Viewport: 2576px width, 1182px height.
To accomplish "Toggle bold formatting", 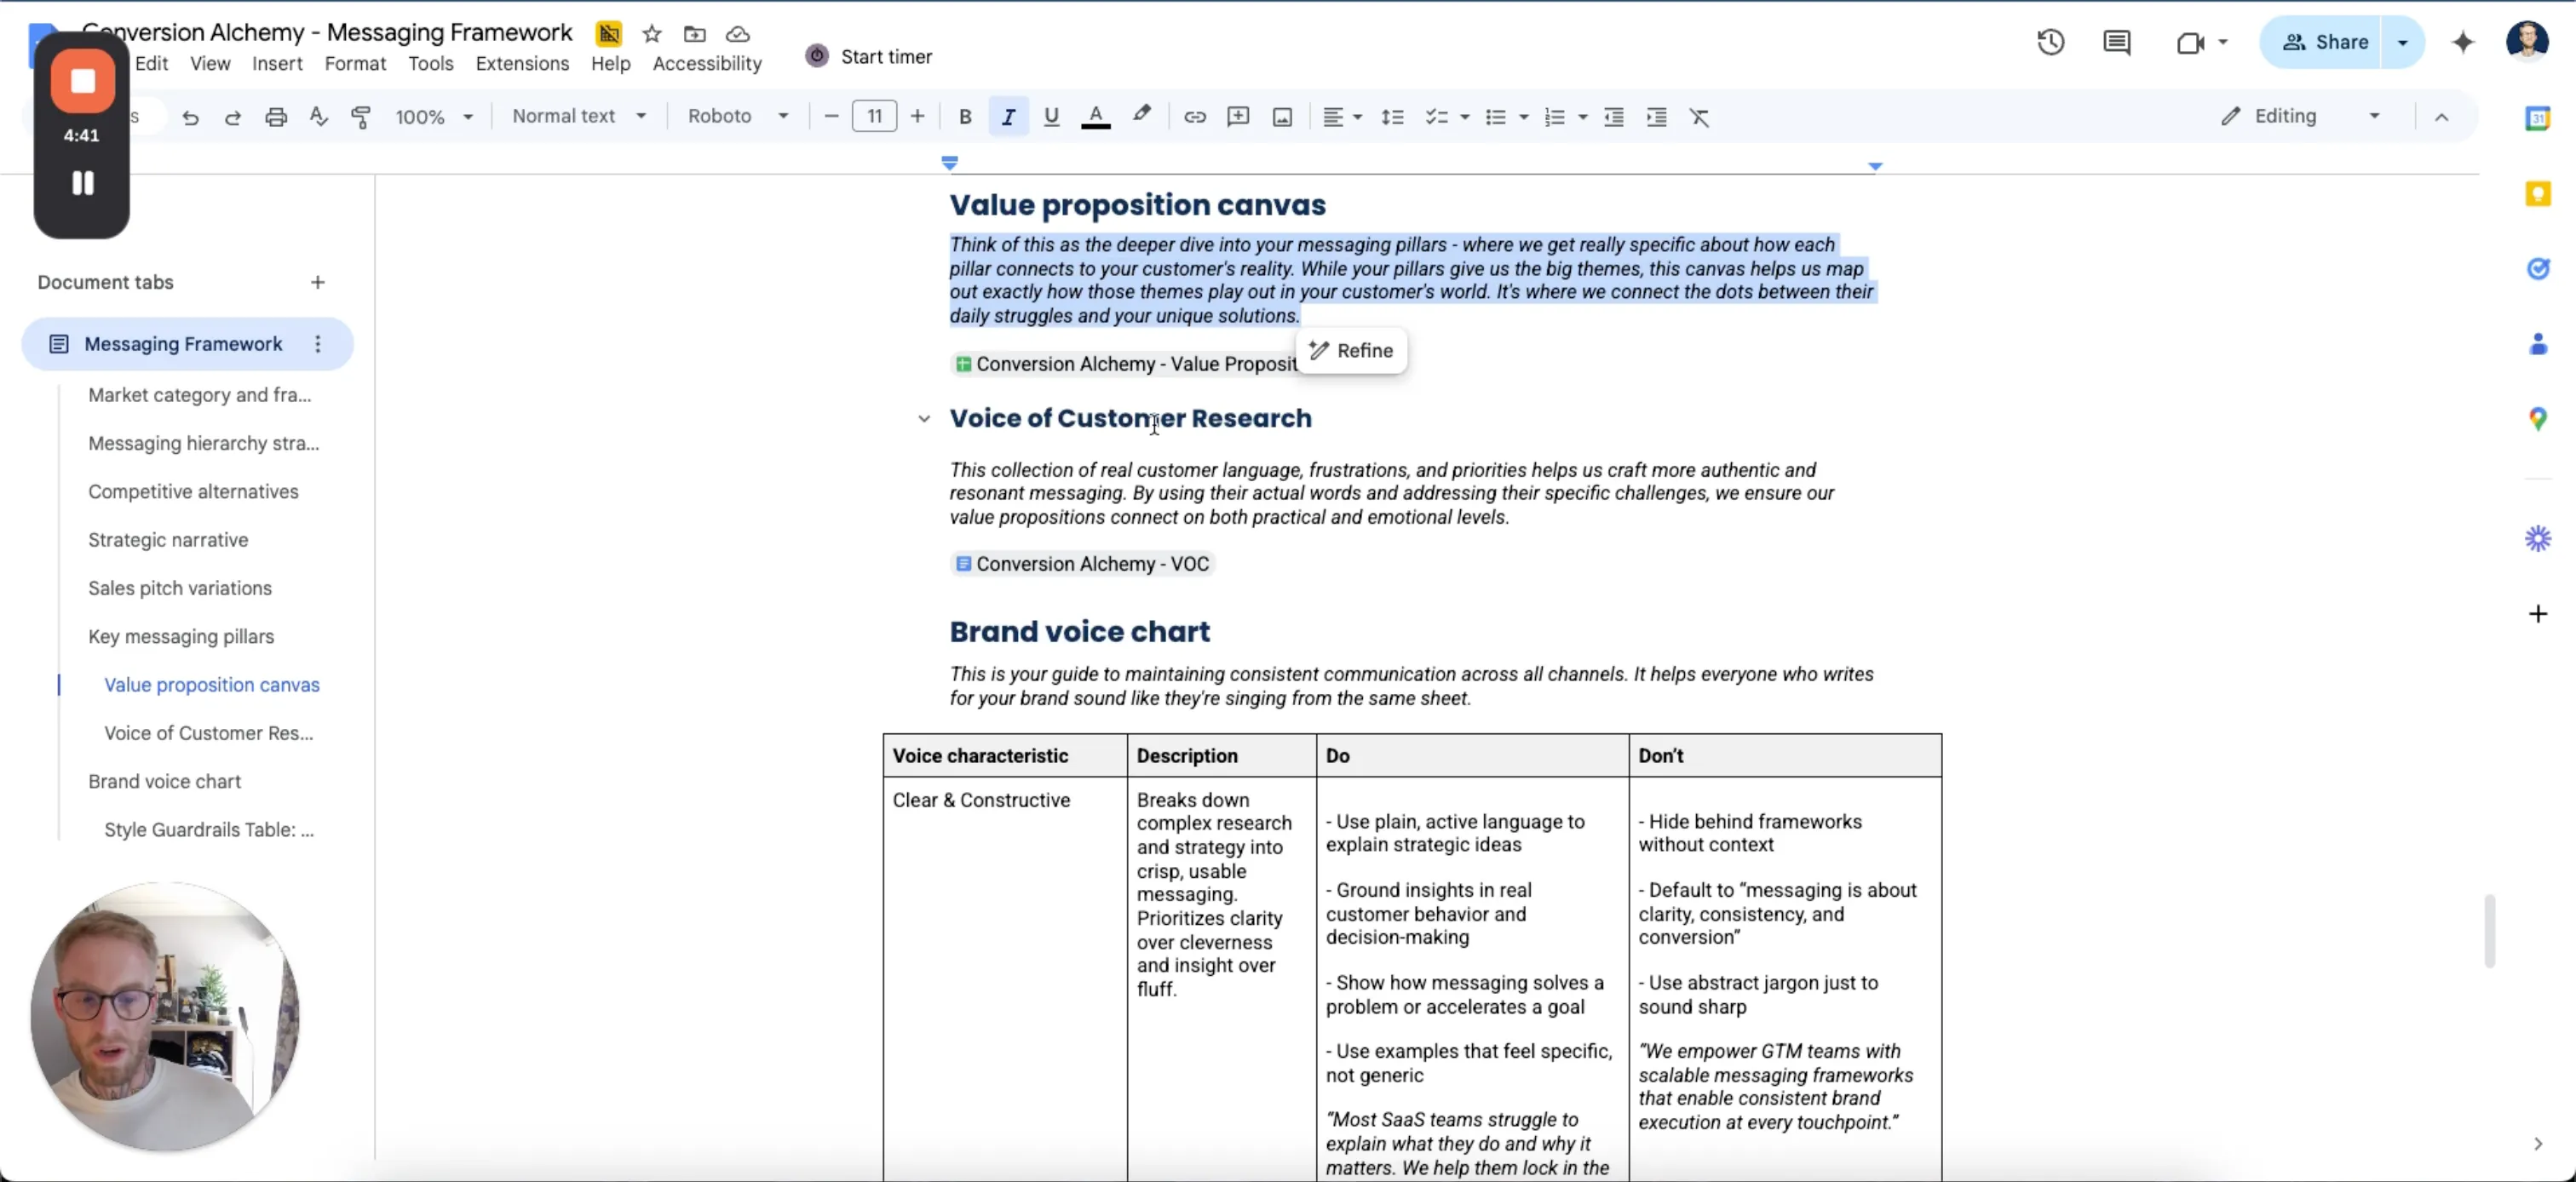I will tap(964, 117).
